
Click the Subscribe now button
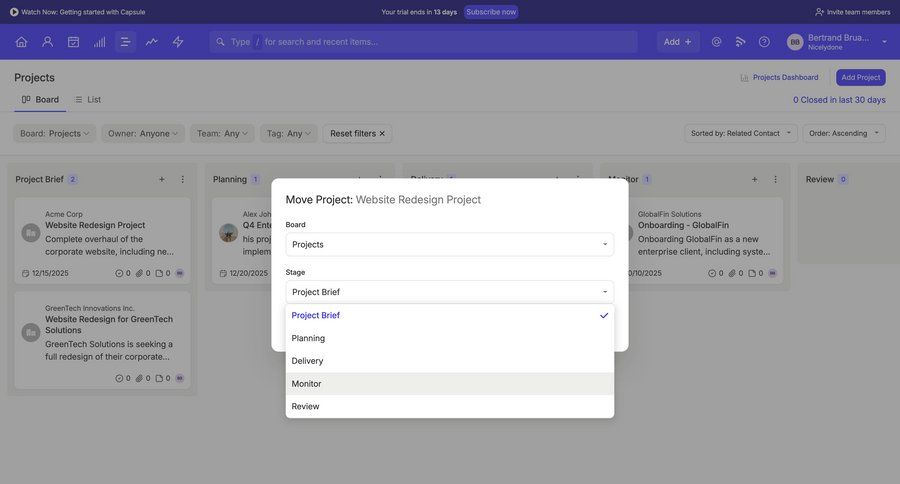(491, 12)
